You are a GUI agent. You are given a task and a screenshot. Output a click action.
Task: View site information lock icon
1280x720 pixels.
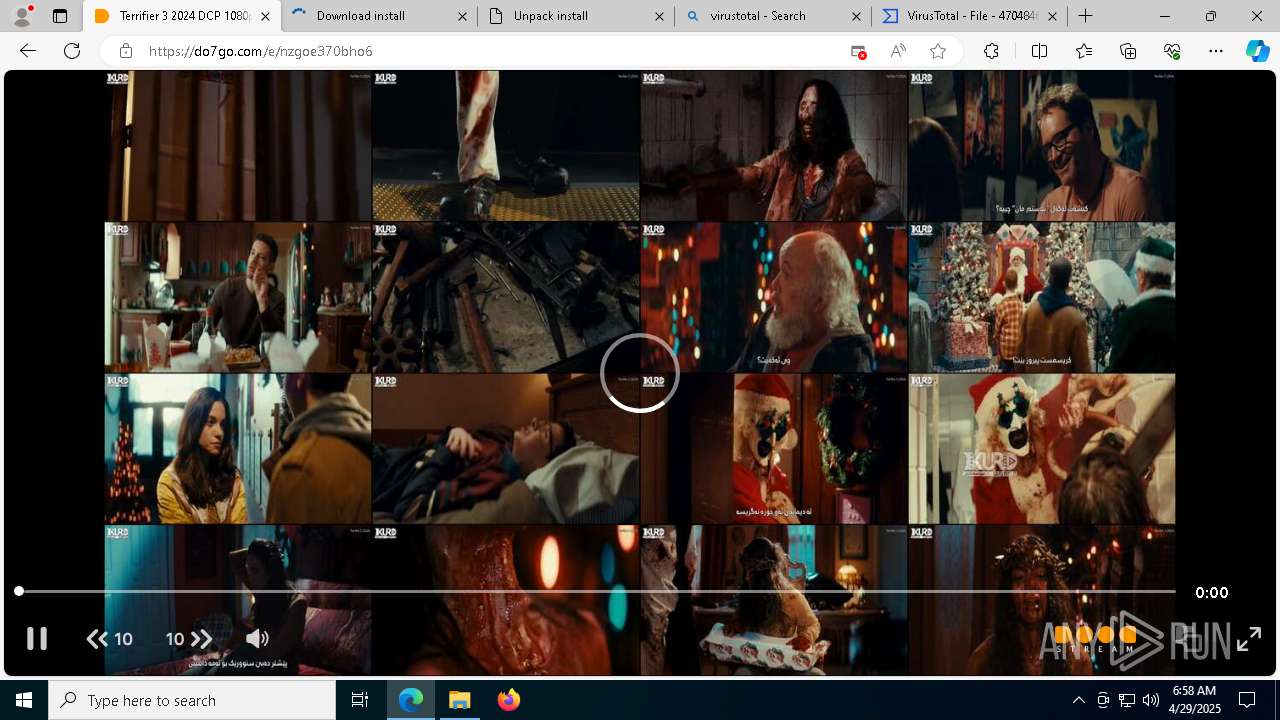(125, 51)
